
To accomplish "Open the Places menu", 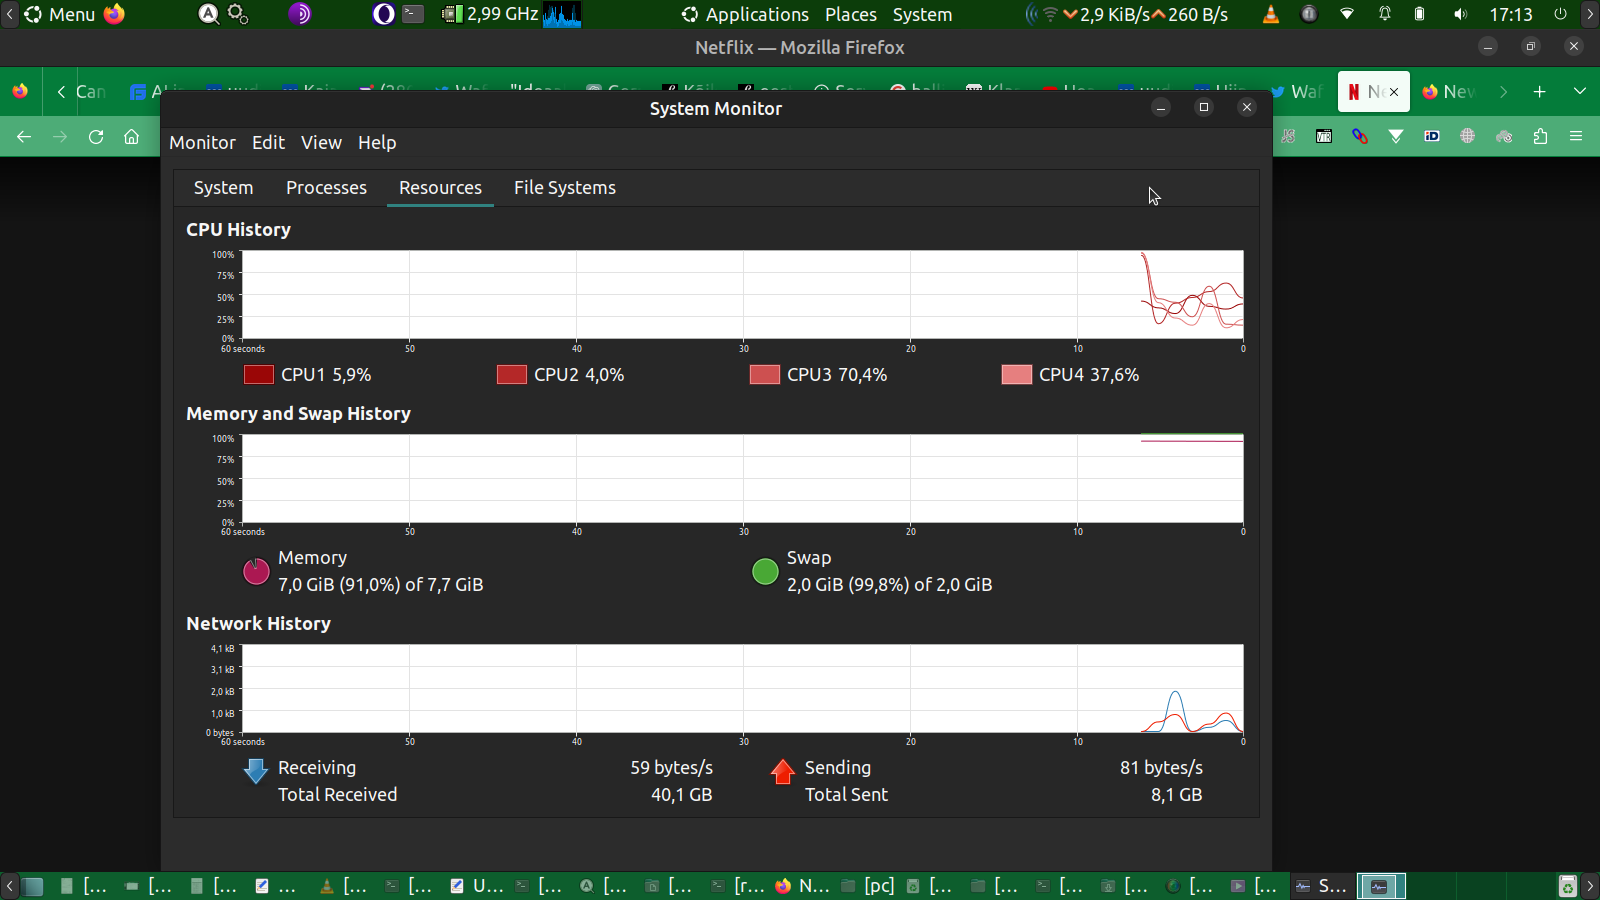I will (851, 14).
